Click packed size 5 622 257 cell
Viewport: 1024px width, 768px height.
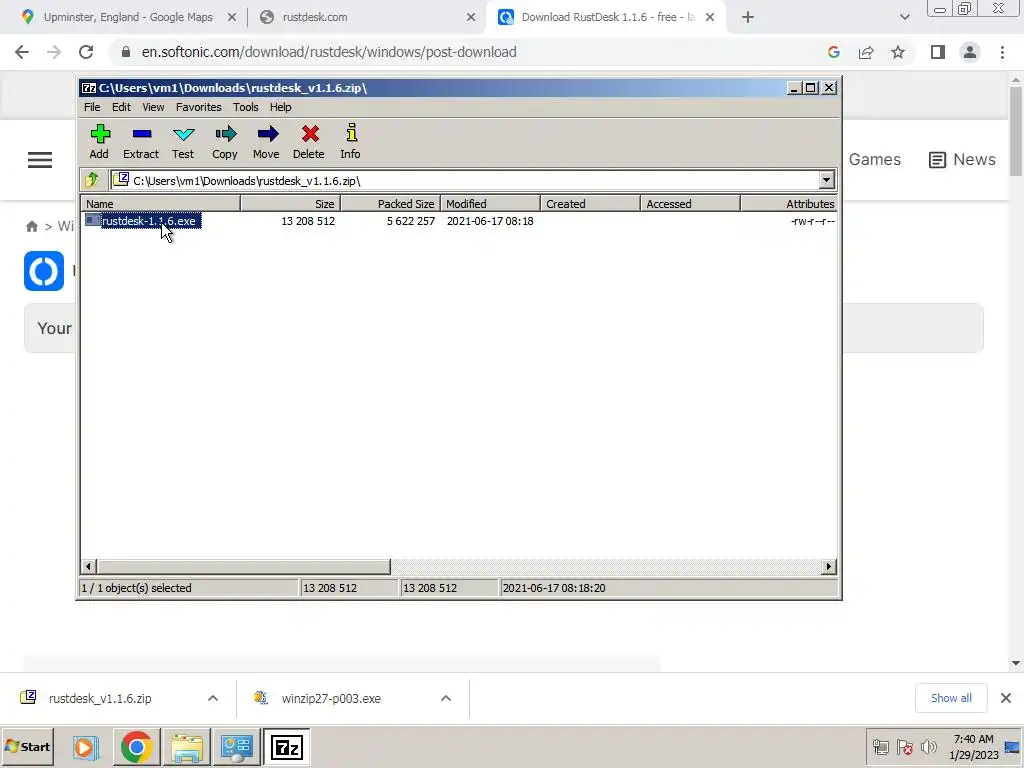pos(411,221)
